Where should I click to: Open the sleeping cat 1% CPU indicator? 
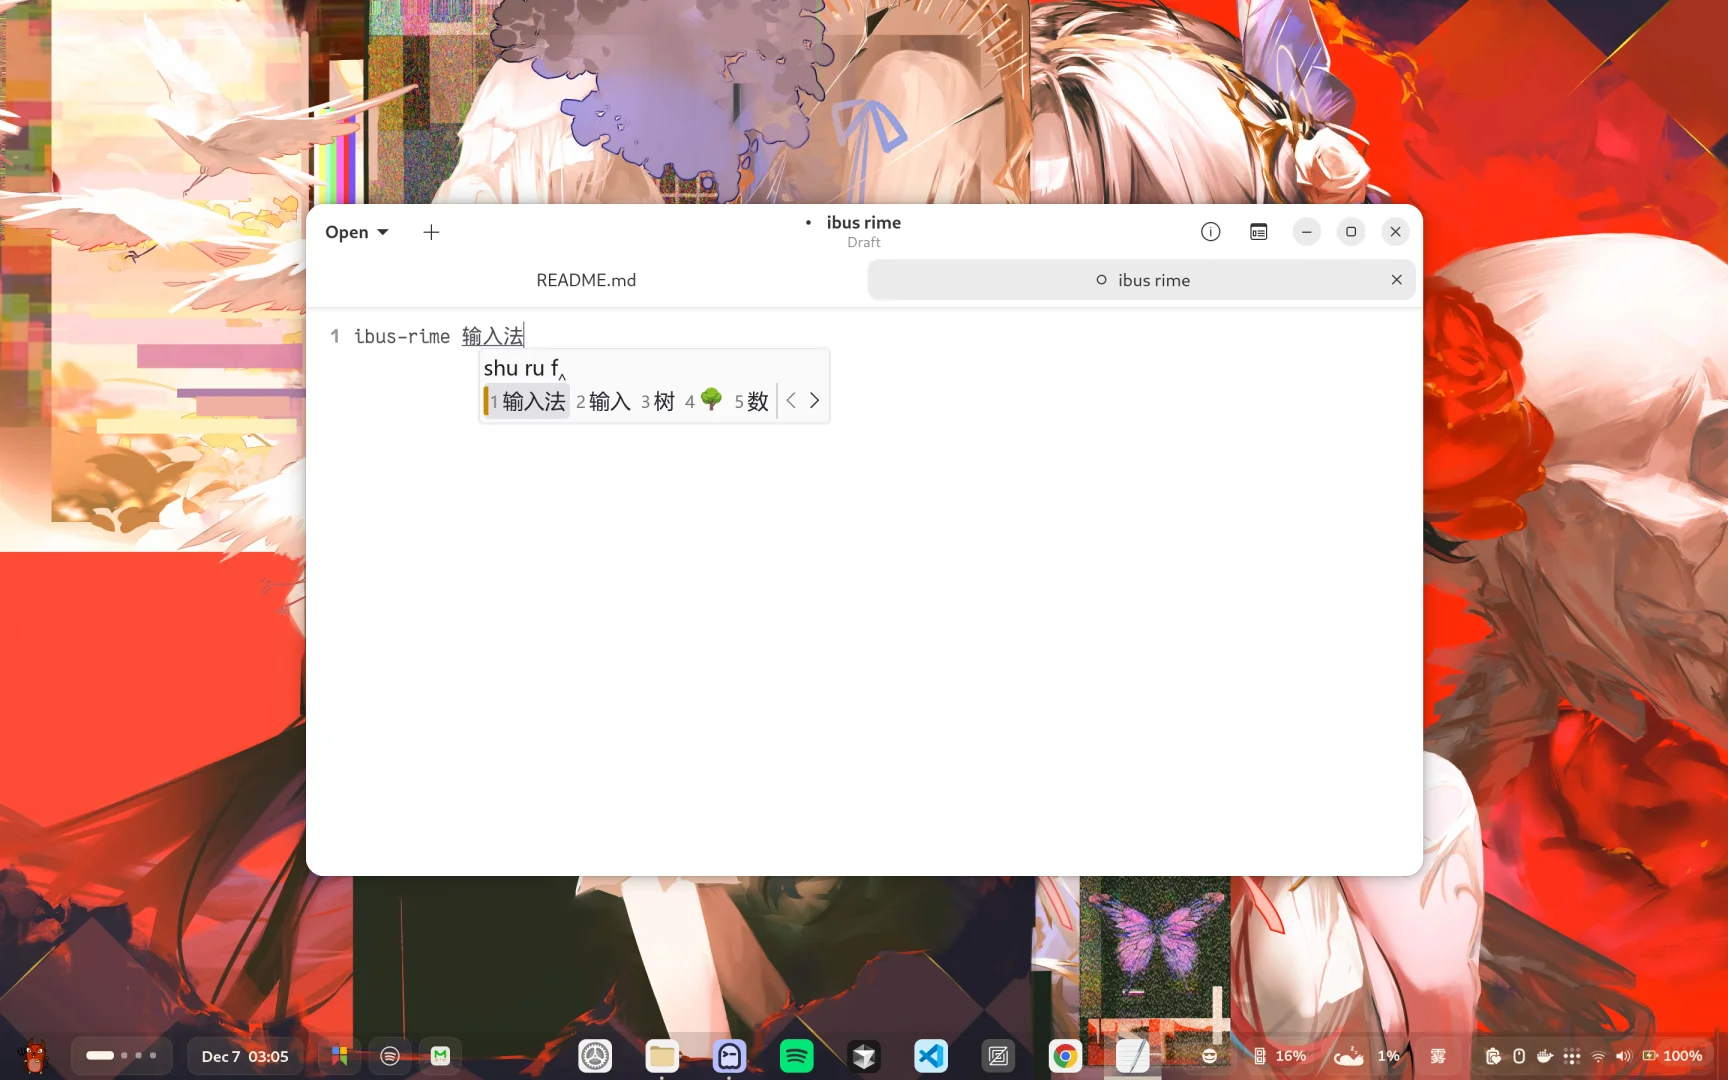[x=1367, y=1056]
